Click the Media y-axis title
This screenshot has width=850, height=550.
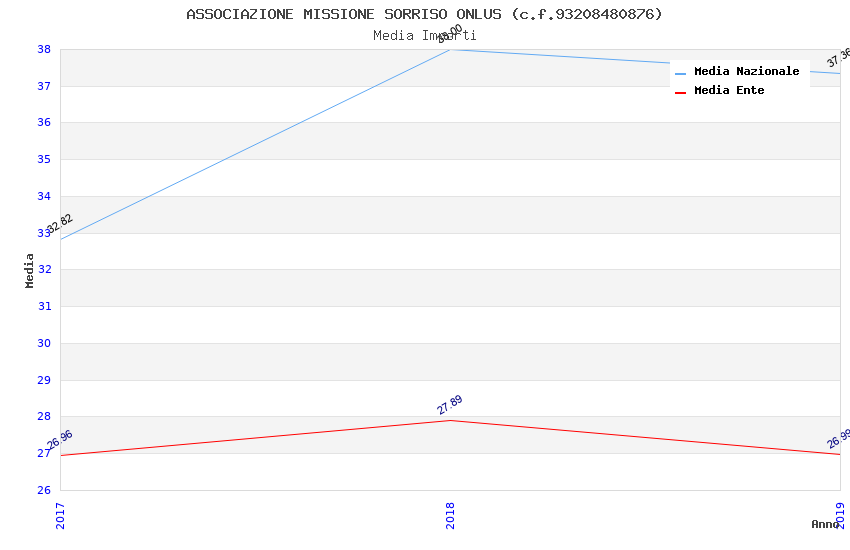click(x=29, y=270)
